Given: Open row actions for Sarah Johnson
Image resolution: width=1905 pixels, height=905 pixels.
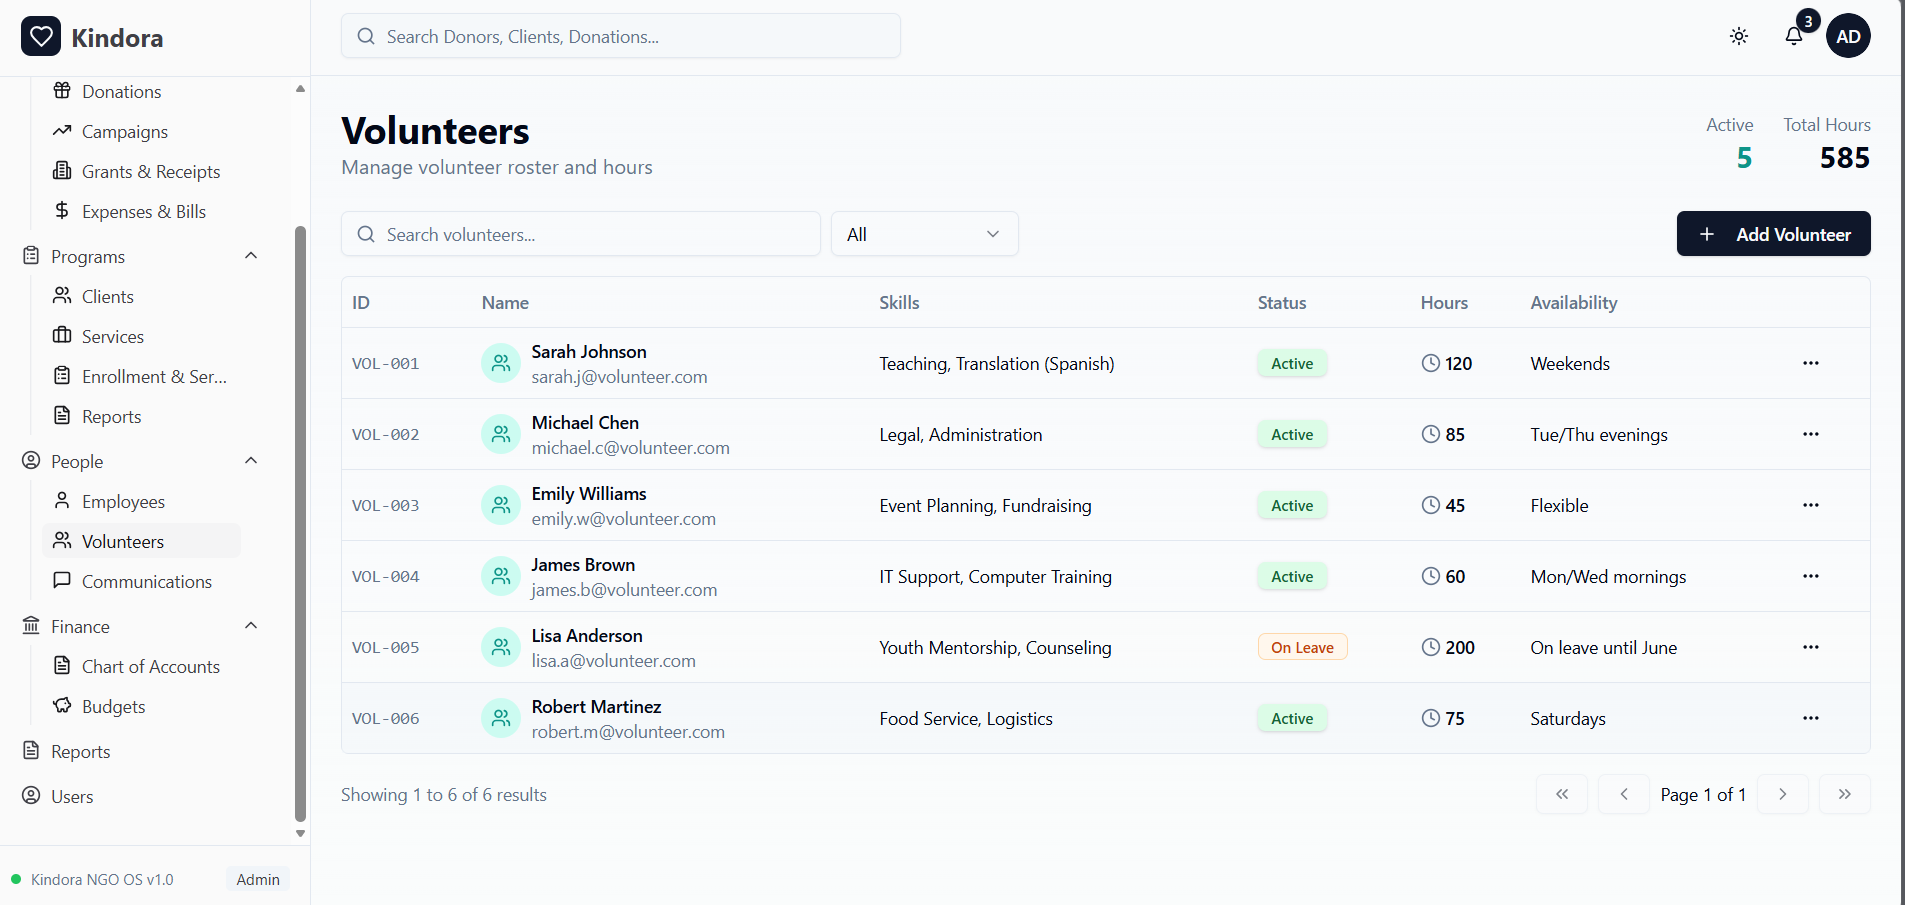Looking at the screenshot, I should pyautogui.click(x=1811, y=363).
